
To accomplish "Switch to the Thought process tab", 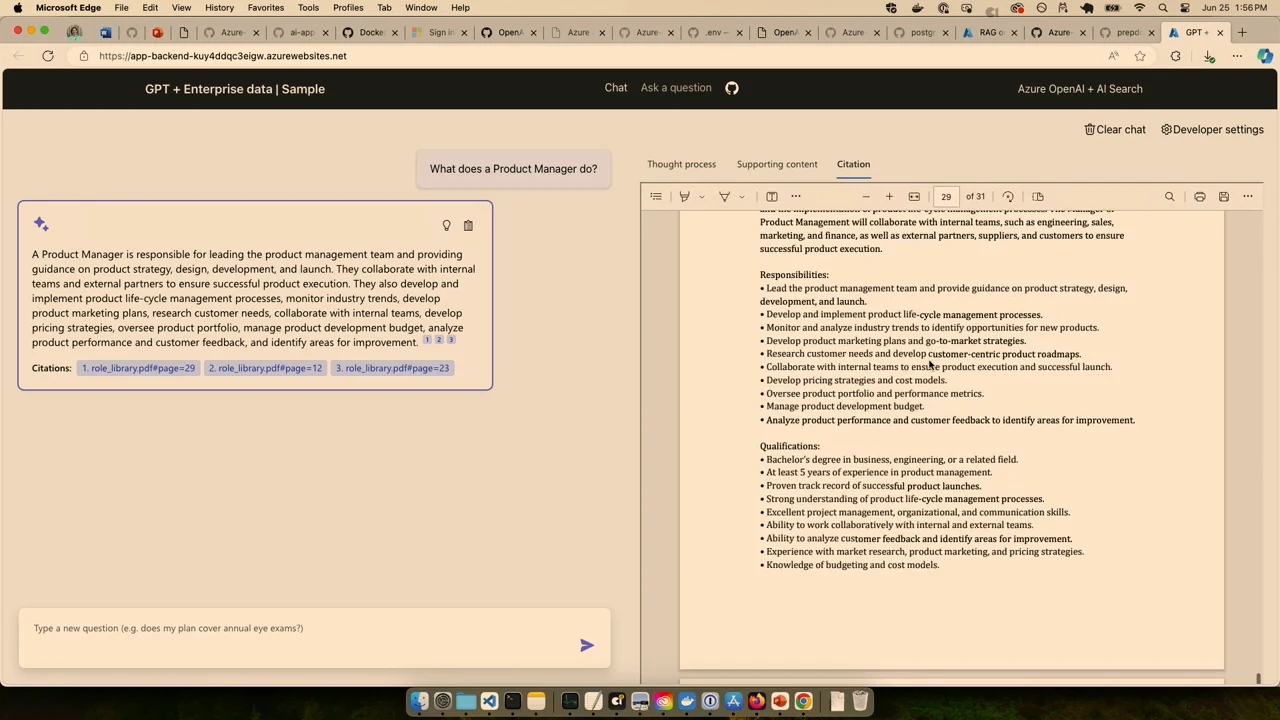I will [681, 164].
